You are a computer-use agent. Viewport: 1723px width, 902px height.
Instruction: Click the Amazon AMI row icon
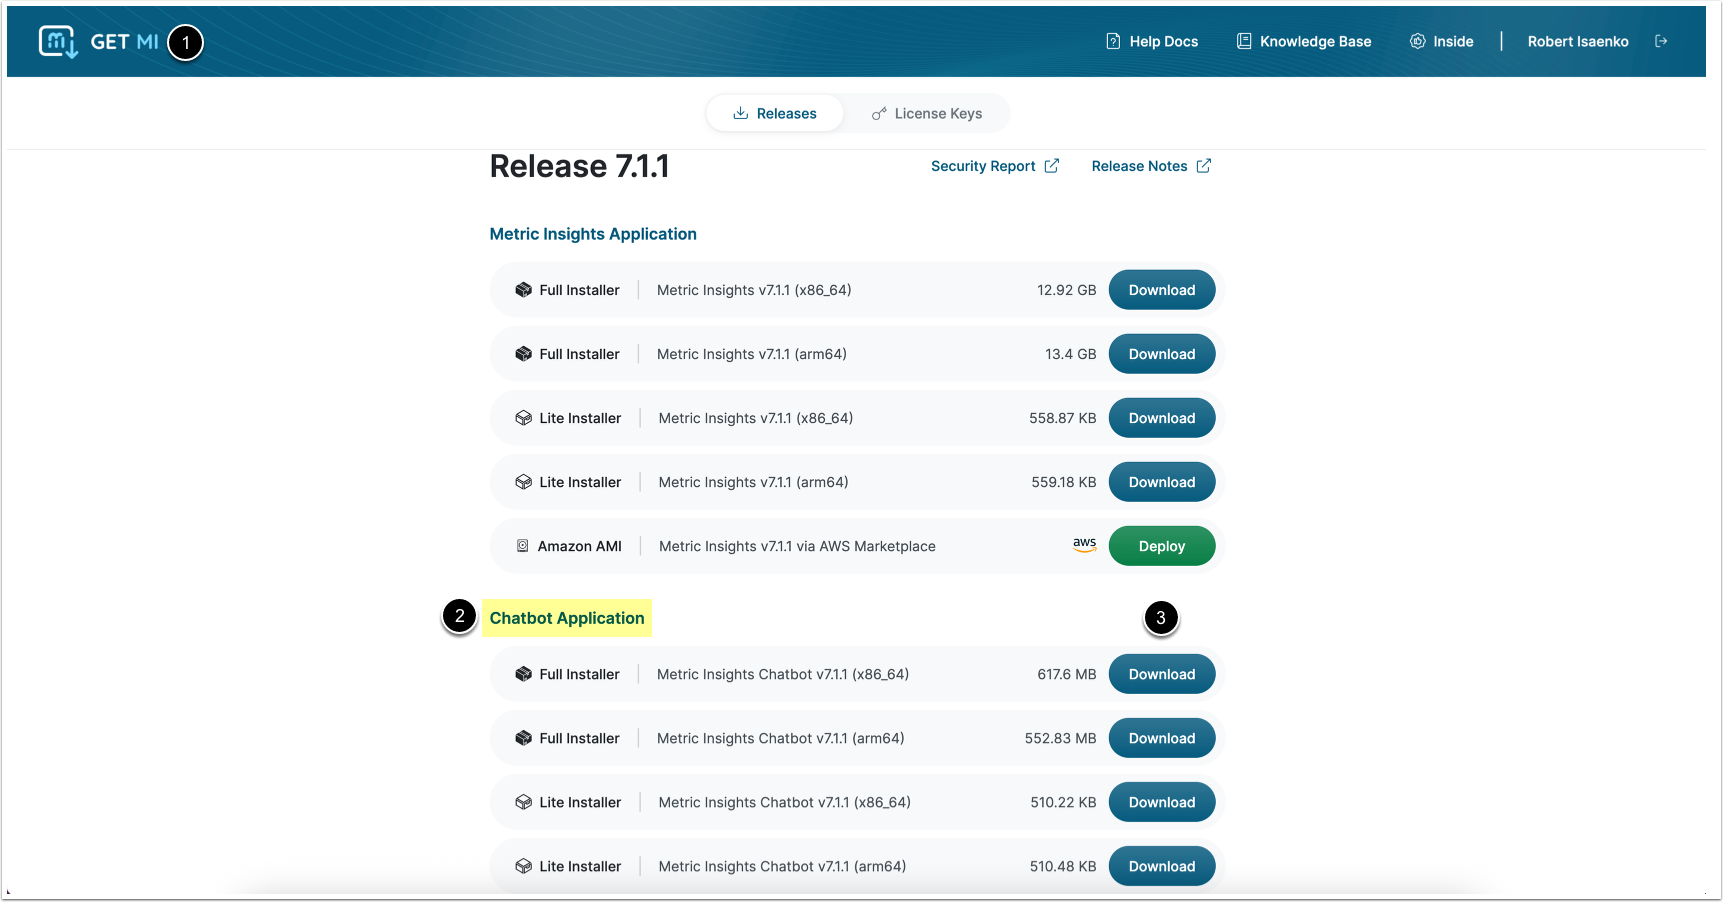point(522,546)
